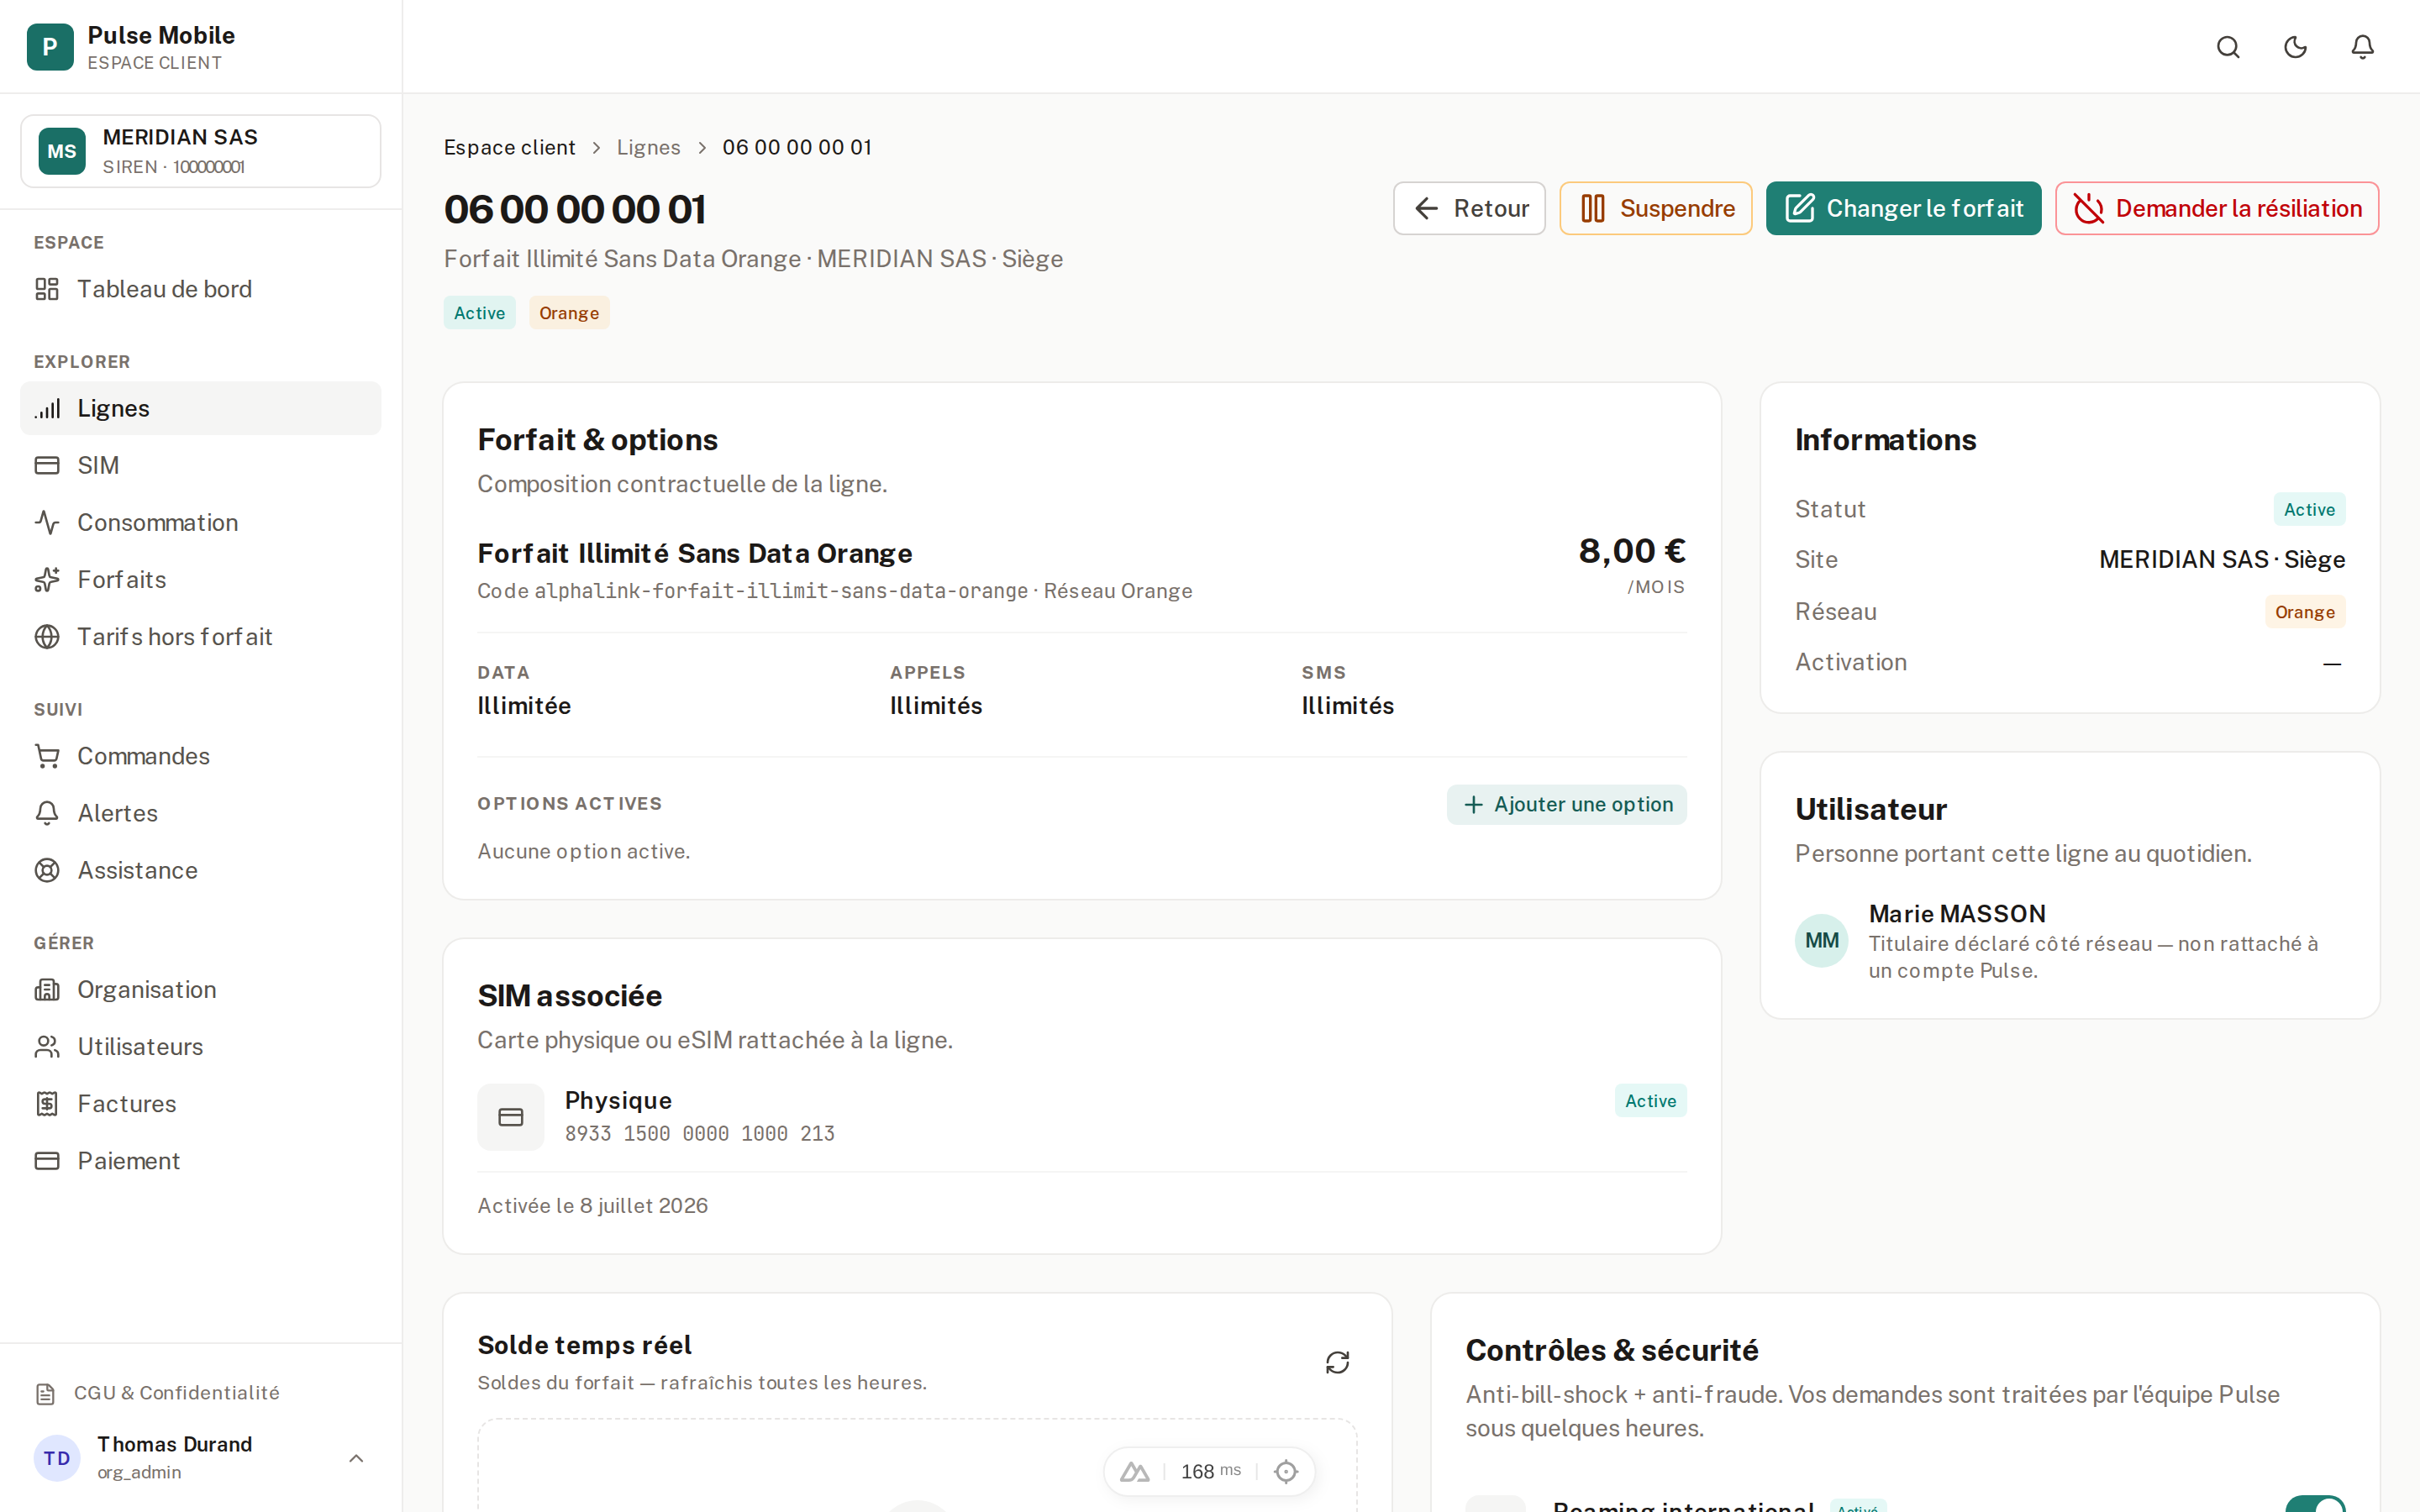Image resolution: width=2420 pixels, height=1512 pixels.
Task: Click the MS avatar badge for MERIDIAN SAS
Action: click(62, 151)
